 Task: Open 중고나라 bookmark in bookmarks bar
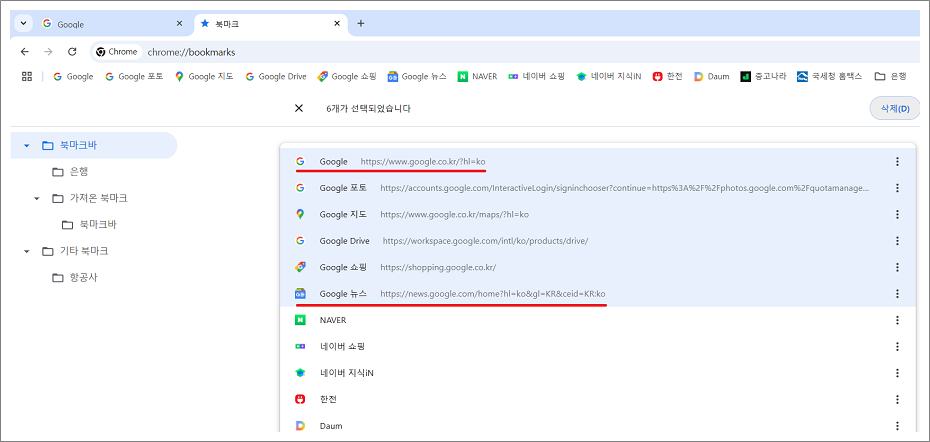(763, 77)
